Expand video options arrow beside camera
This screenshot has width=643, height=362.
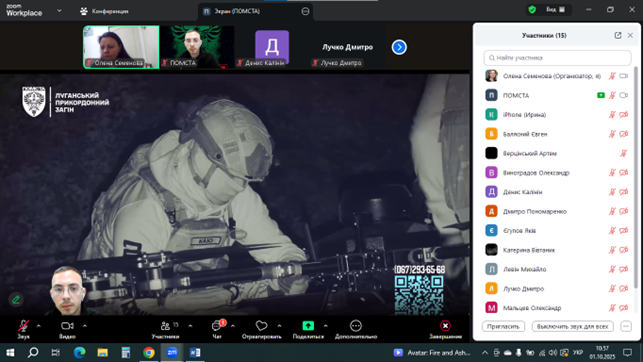tap(85, 326)
